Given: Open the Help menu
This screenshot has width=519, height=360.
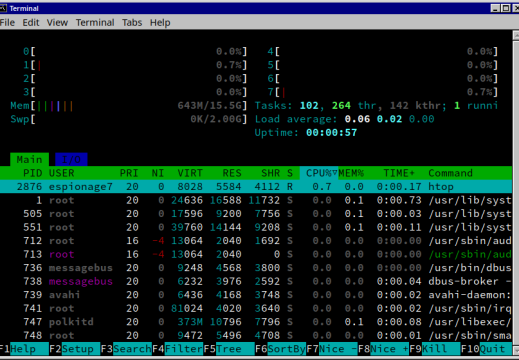Looking at the screenshot, I should [160, 22].
